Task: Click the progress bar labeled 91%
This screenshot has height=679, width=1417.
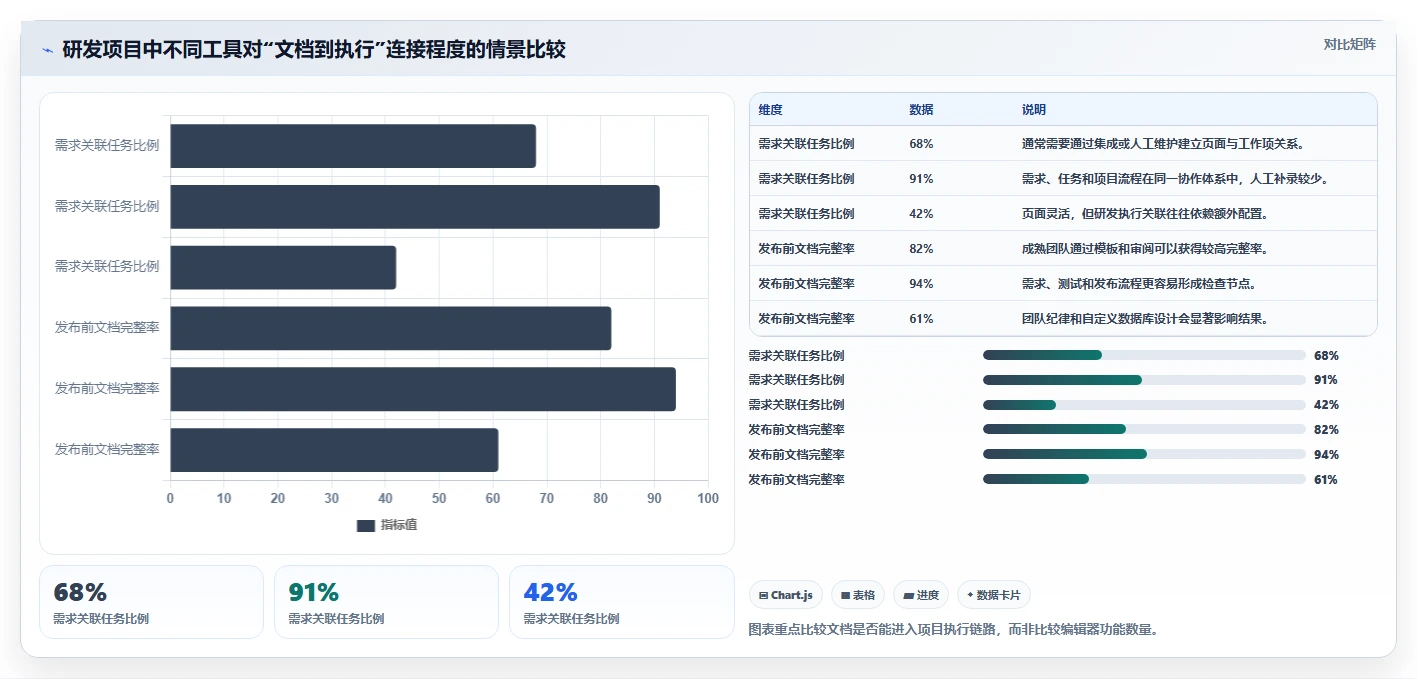Action: click(x=1144, y=380)
